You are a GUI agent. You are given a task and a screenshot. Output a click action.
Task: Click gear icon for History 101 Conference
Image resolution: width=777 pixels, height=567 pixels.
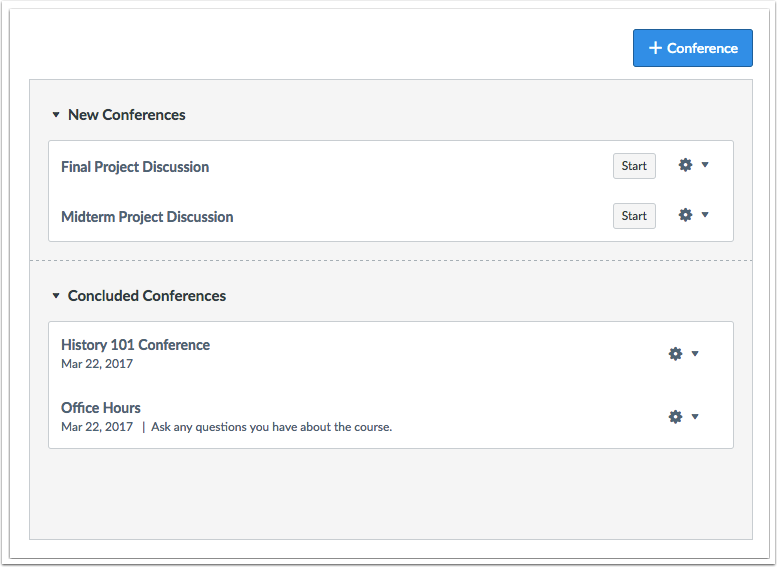coord(675,354)
